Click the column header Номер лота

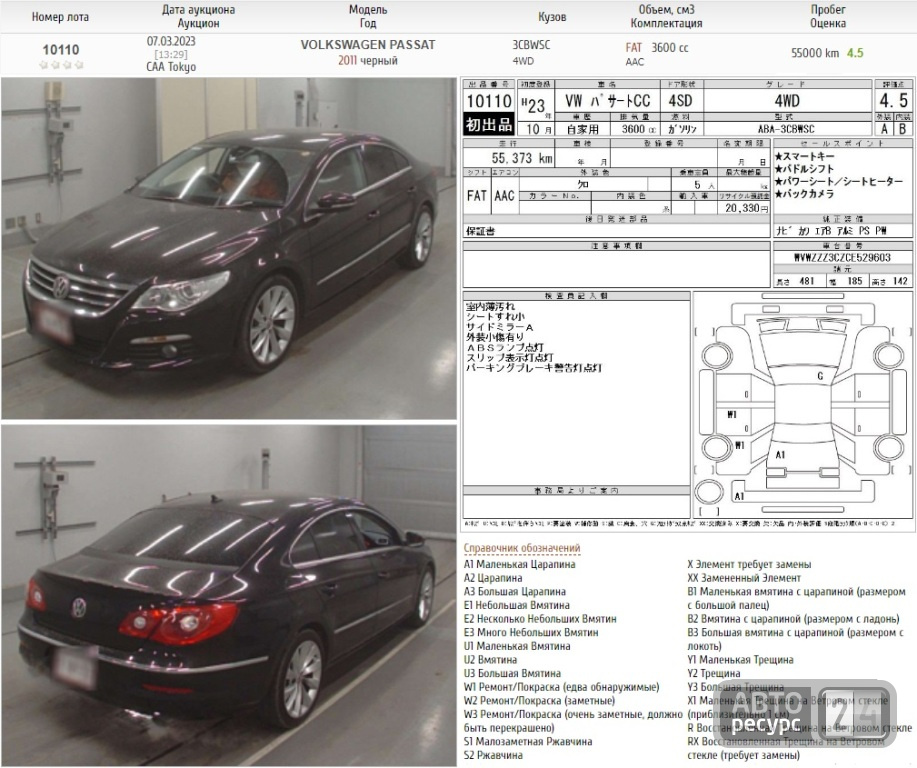60,17
